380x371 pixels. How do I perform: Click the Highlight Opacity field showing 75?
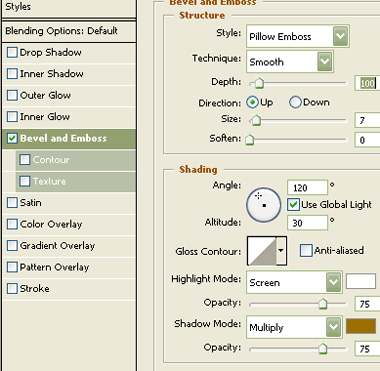367,304
